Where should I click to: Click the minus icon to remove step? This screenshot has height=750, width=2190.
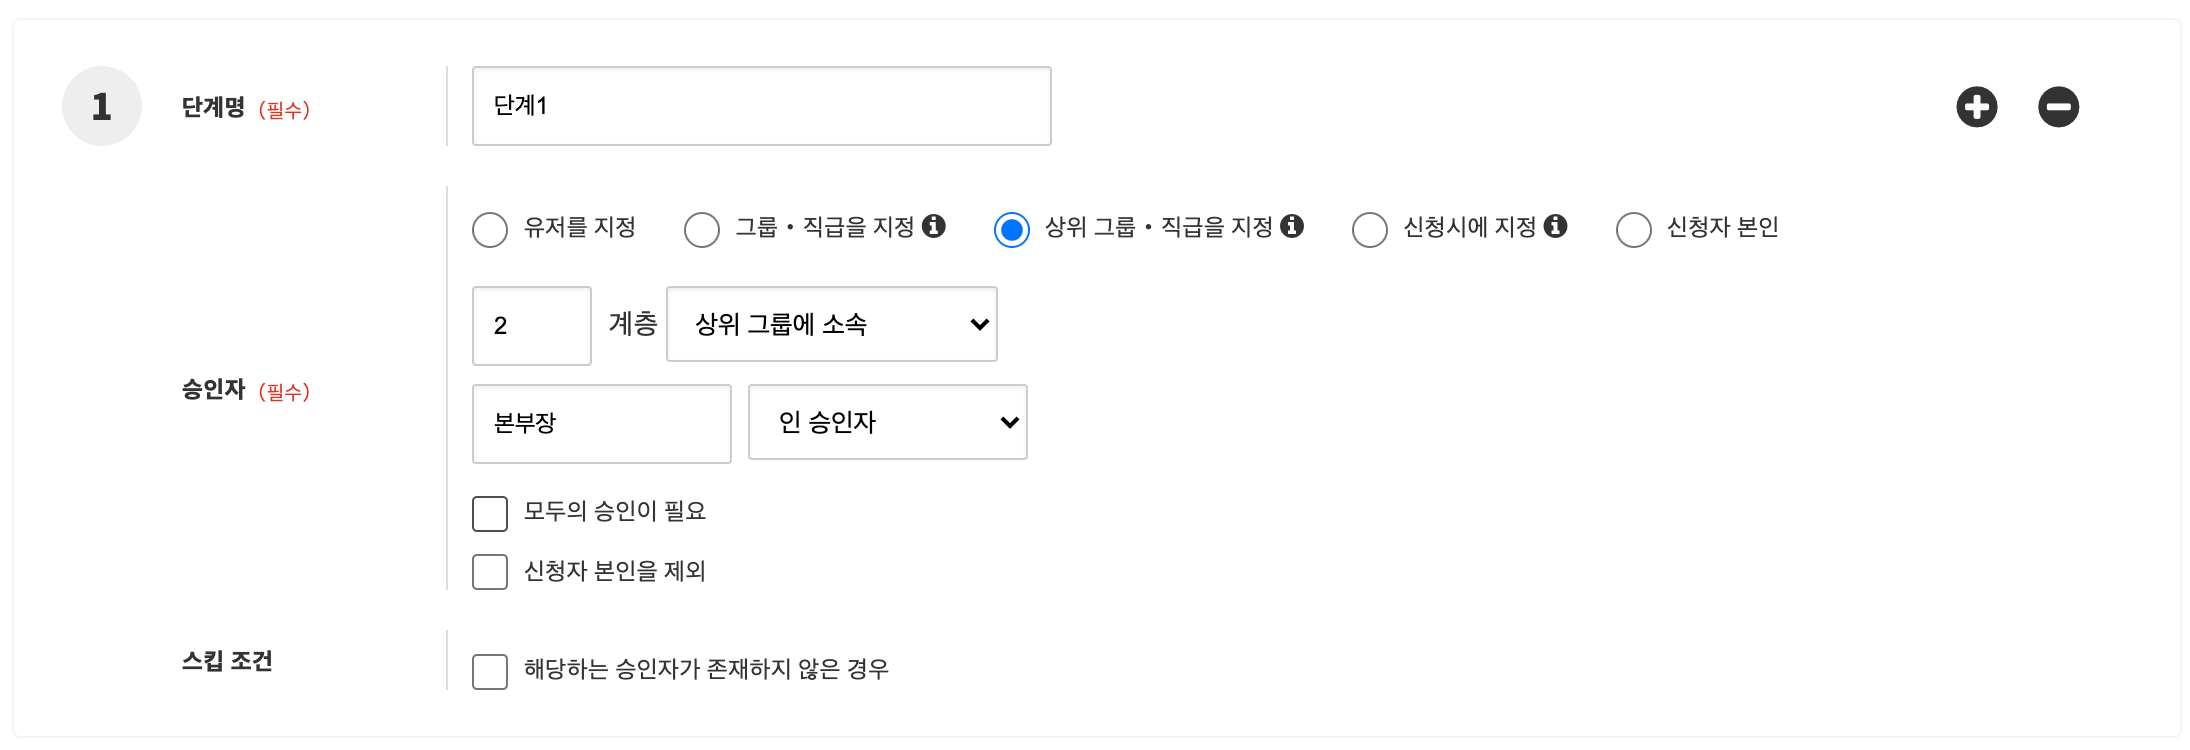click(x=2058, y=107)
